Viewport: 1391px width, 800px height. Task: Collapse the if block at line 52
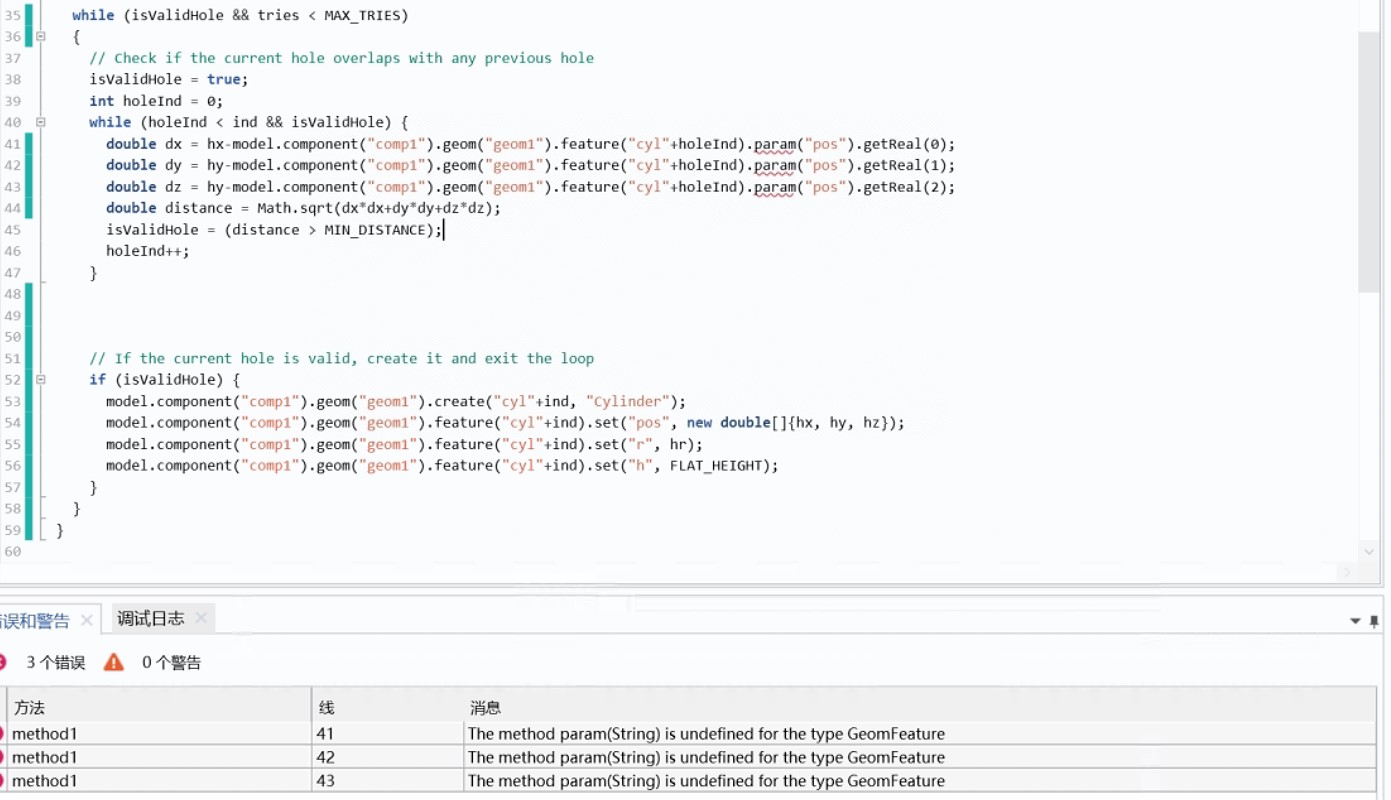tap(41, 380)
